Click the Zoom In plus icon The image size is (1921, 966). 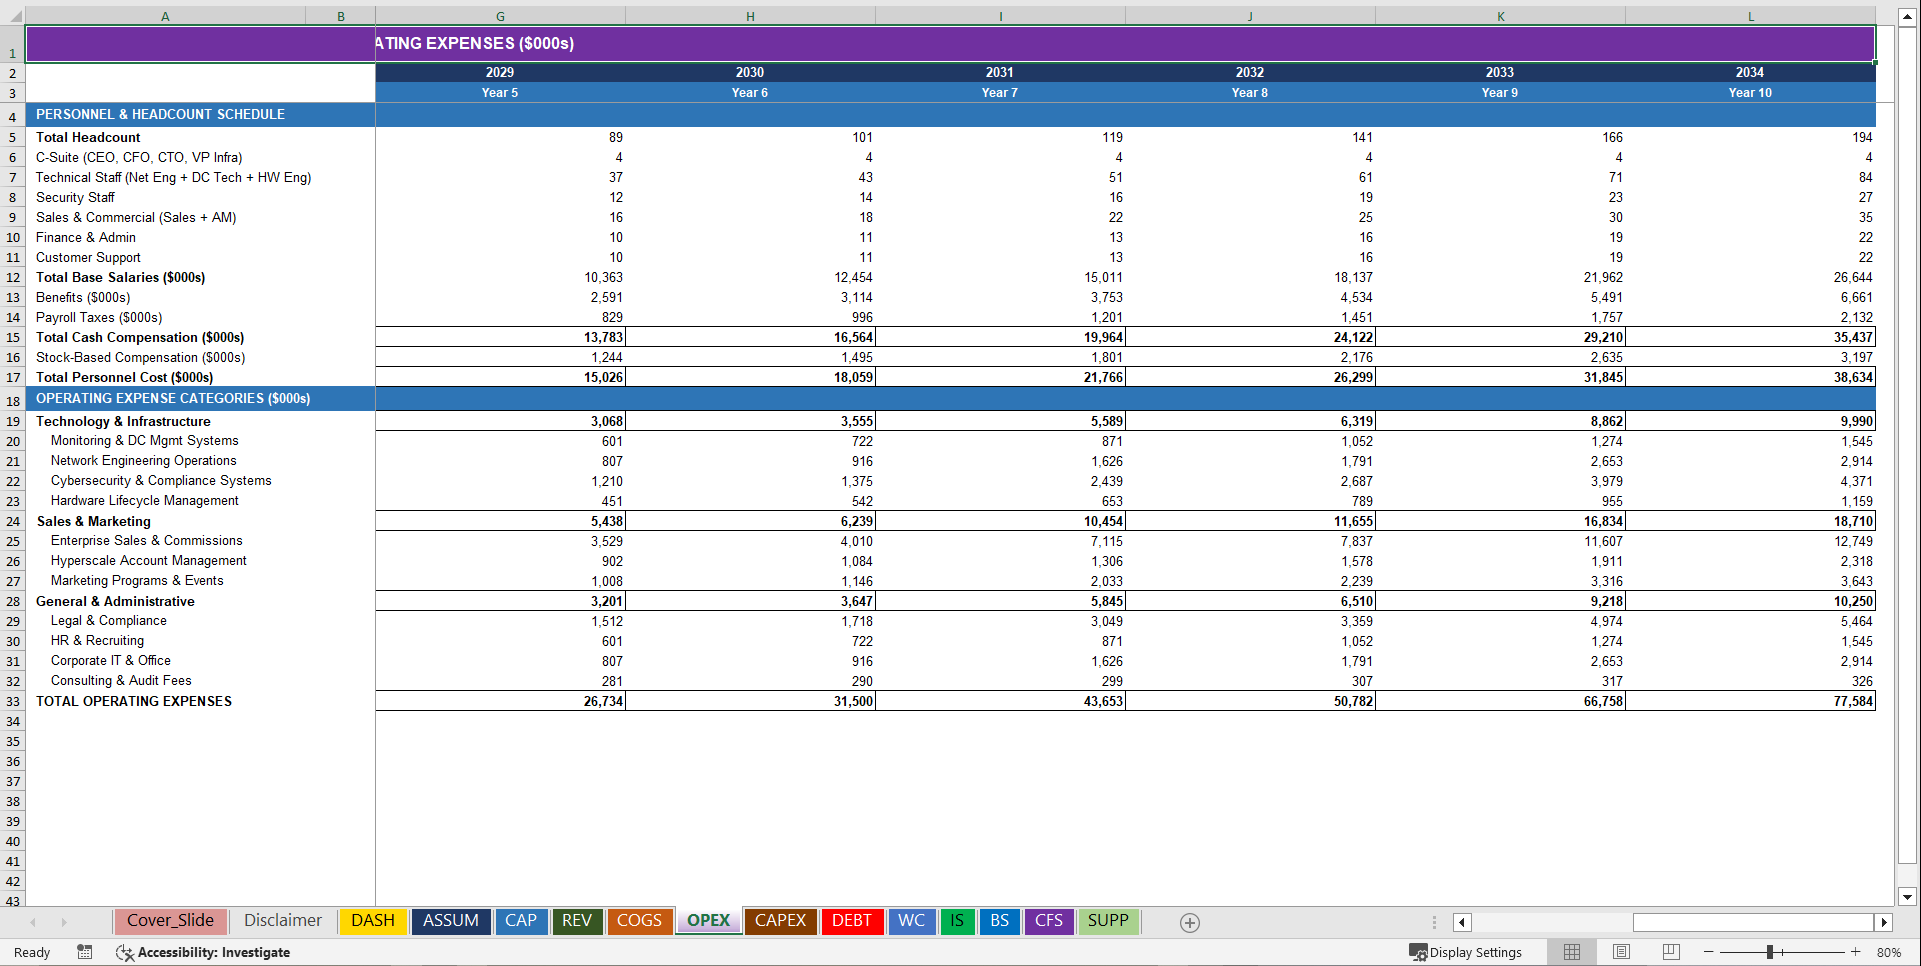pos(1856,952)
